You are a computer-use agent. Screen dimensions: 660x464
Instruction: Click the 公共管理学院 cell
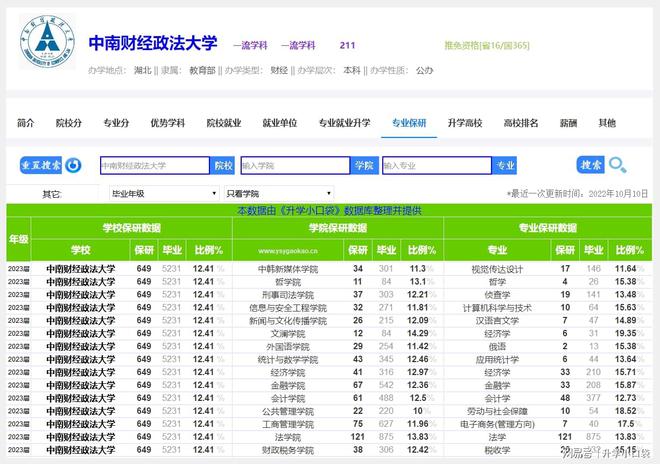tap(288, 412)
